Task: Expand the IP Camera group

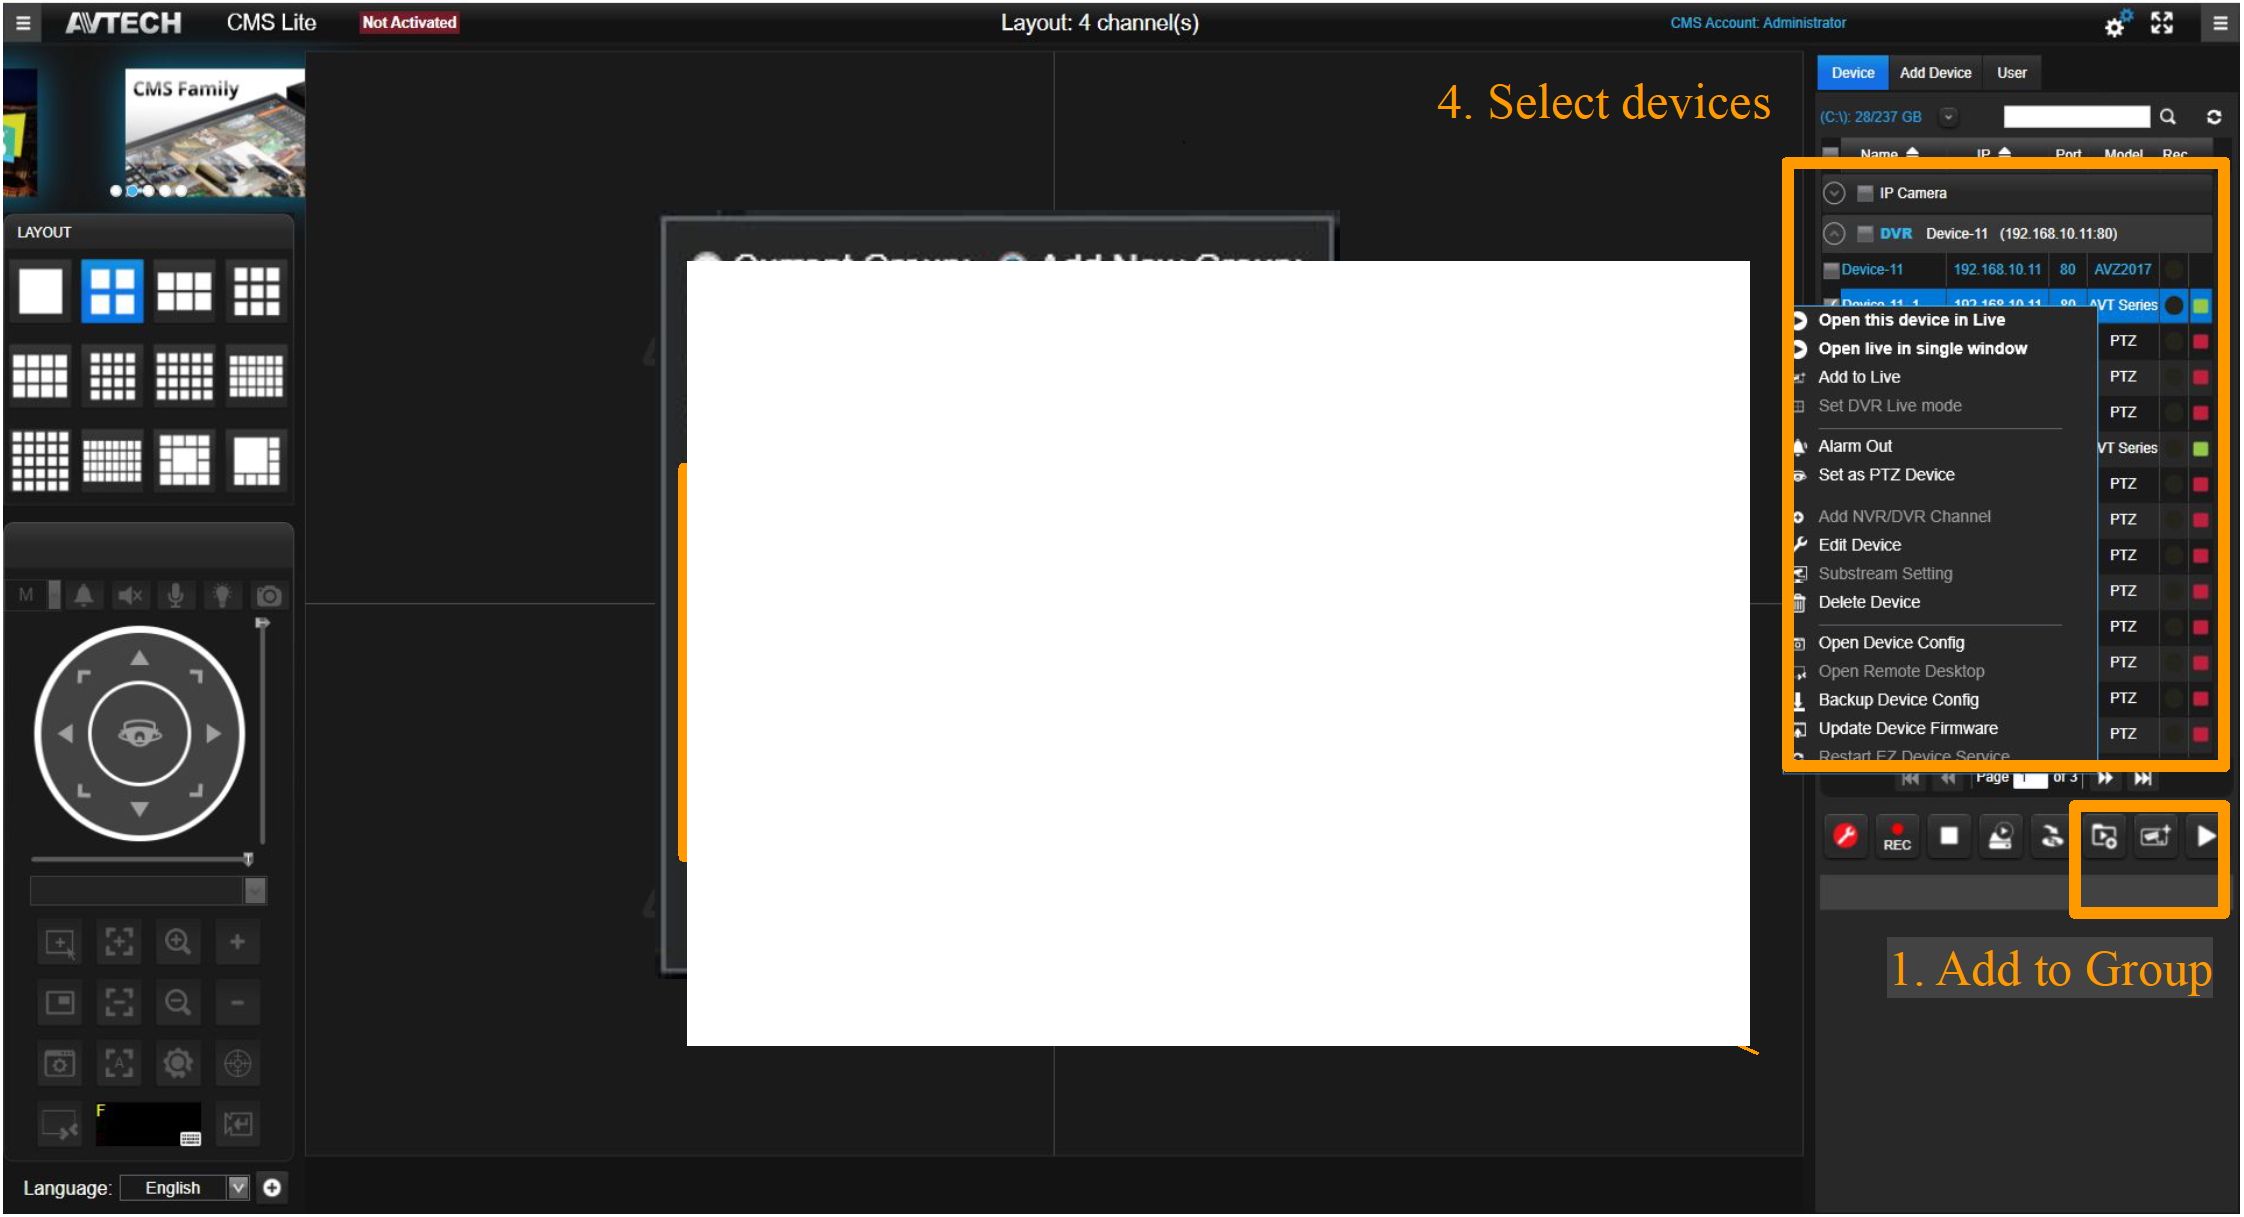Action: tap(1833, 193)
